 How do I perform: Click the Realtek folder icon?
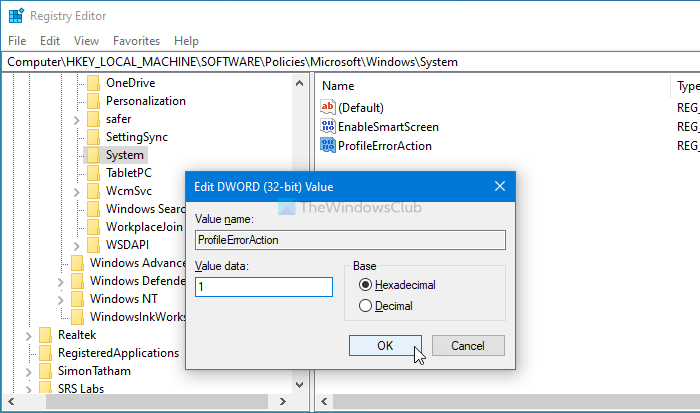[x=45, y=335]
